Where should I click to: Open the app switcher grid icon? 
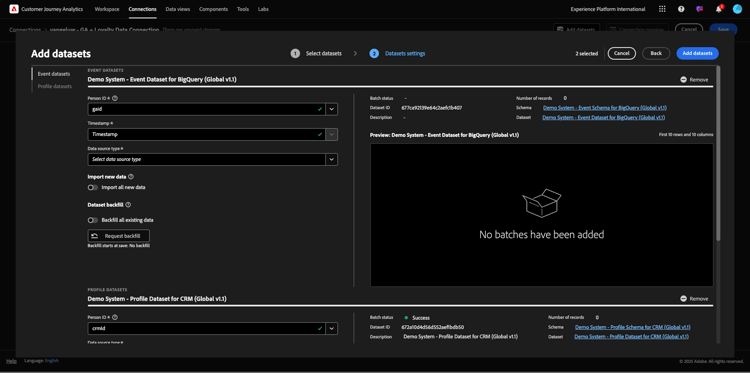[662, 9]
